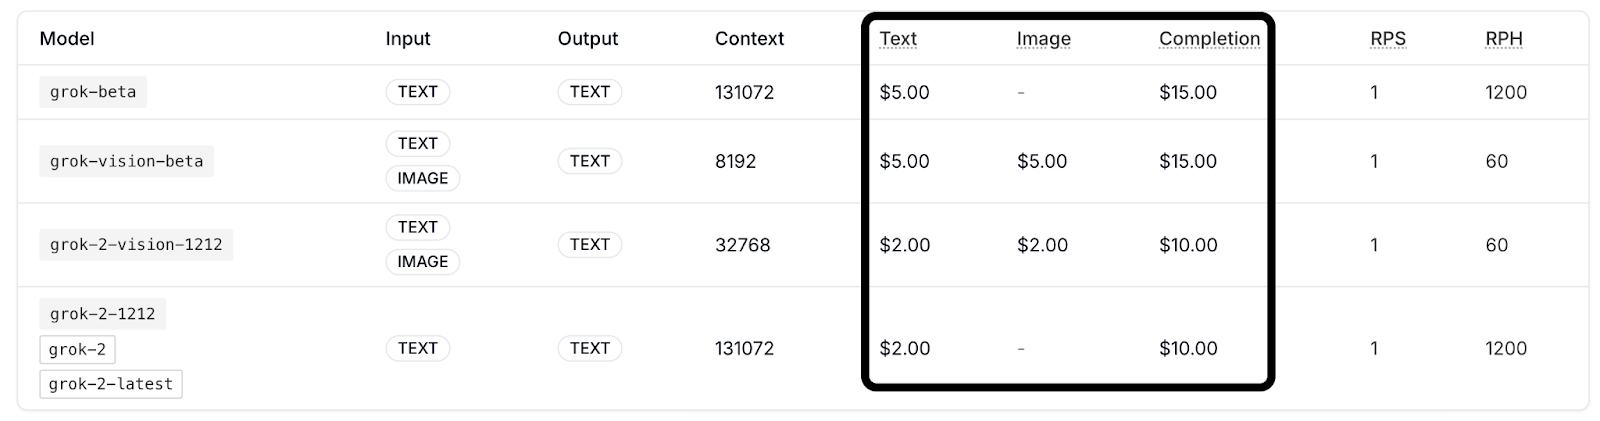The image size is (1600, 421).
Task: Click the Context column header
Action: pyautogui.click(x=749, y=39)
